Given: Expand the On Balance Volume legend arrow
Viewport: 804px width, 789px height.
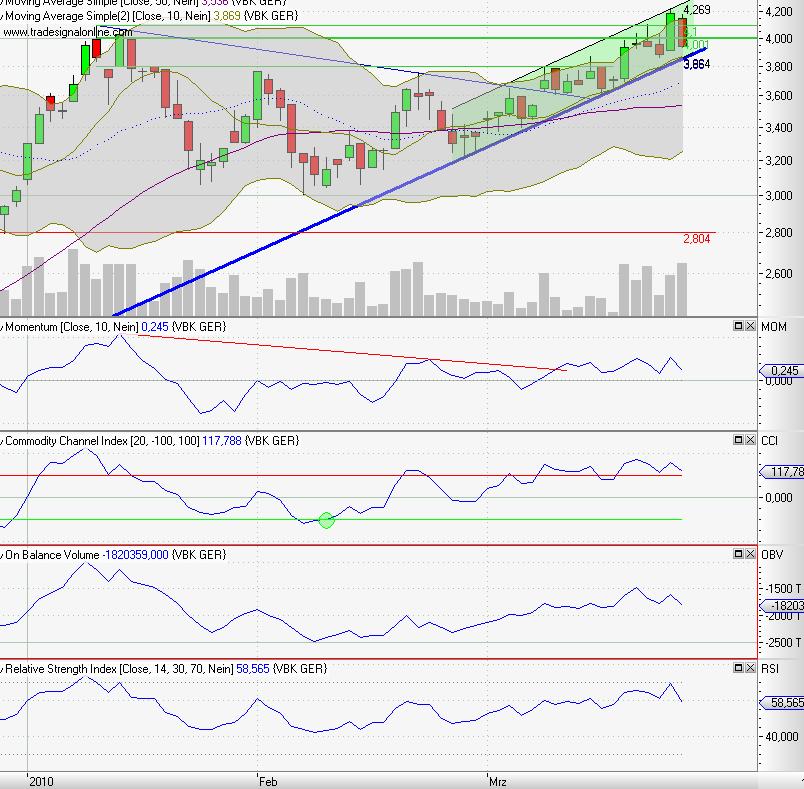Looking at the screenshot, I should coord(3,555).
